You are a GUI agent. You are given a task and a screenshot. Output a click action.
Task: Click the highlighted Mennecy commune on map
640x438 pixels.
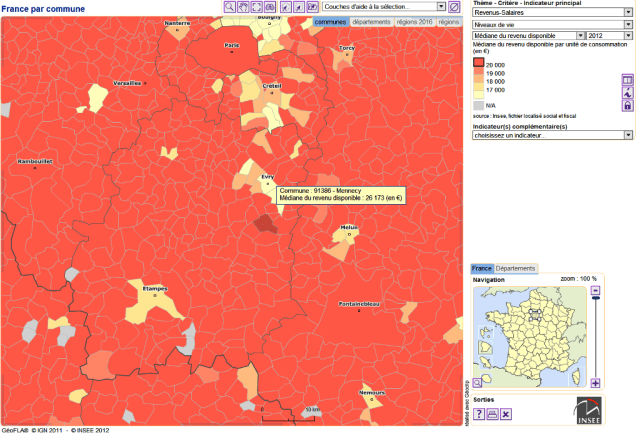(x=266, y=224)
